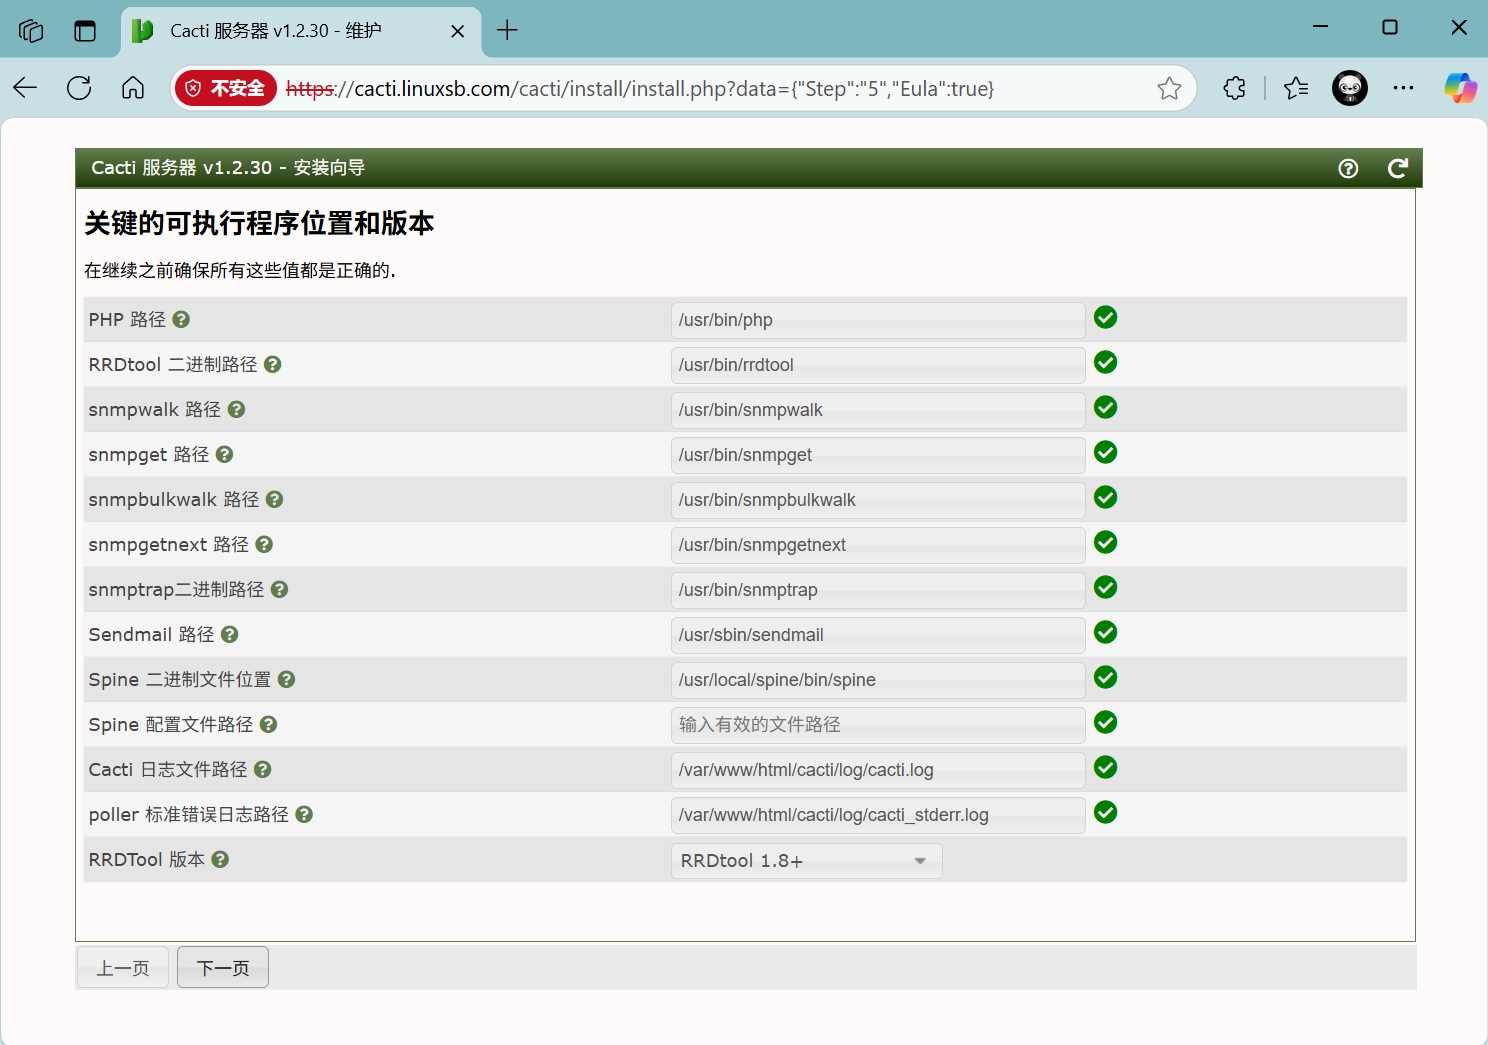Show help for Sendmail 路径
Viewport: 1488px width, 1045px height.
click(229, 634)
